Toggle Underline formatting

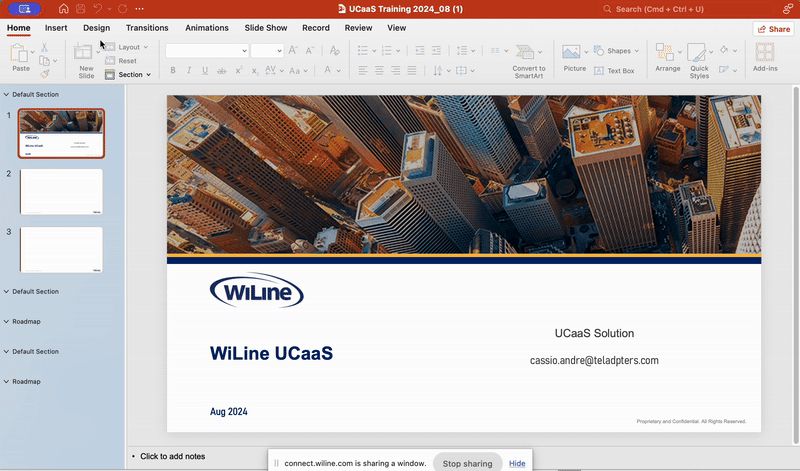click(205, 70)
